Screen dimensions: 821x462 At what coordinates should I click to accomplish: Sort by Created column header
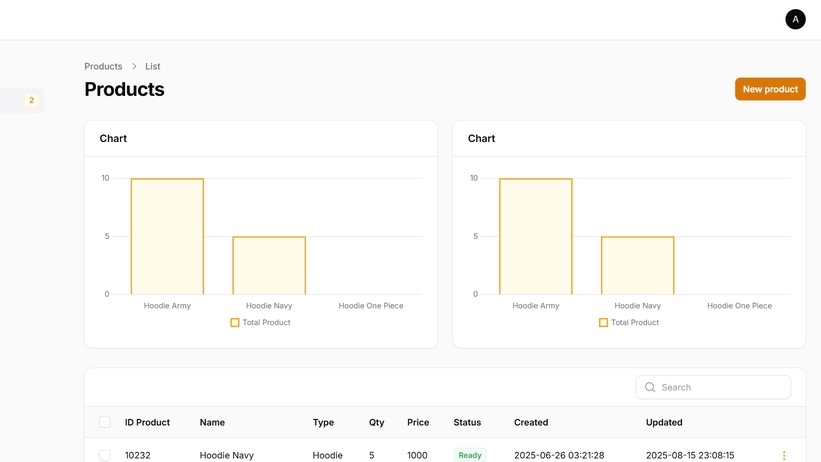tap(531, 422)
